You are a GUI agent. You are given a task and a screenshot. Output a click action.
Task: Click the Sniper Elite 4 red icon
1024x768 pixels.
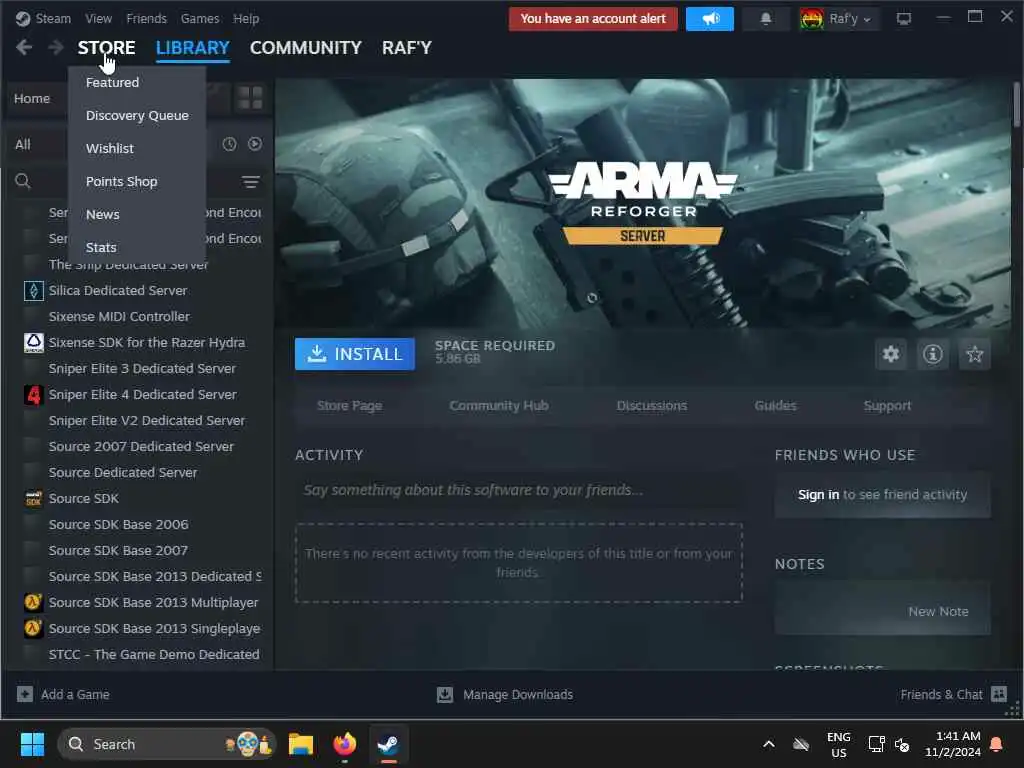coord(33,394)
